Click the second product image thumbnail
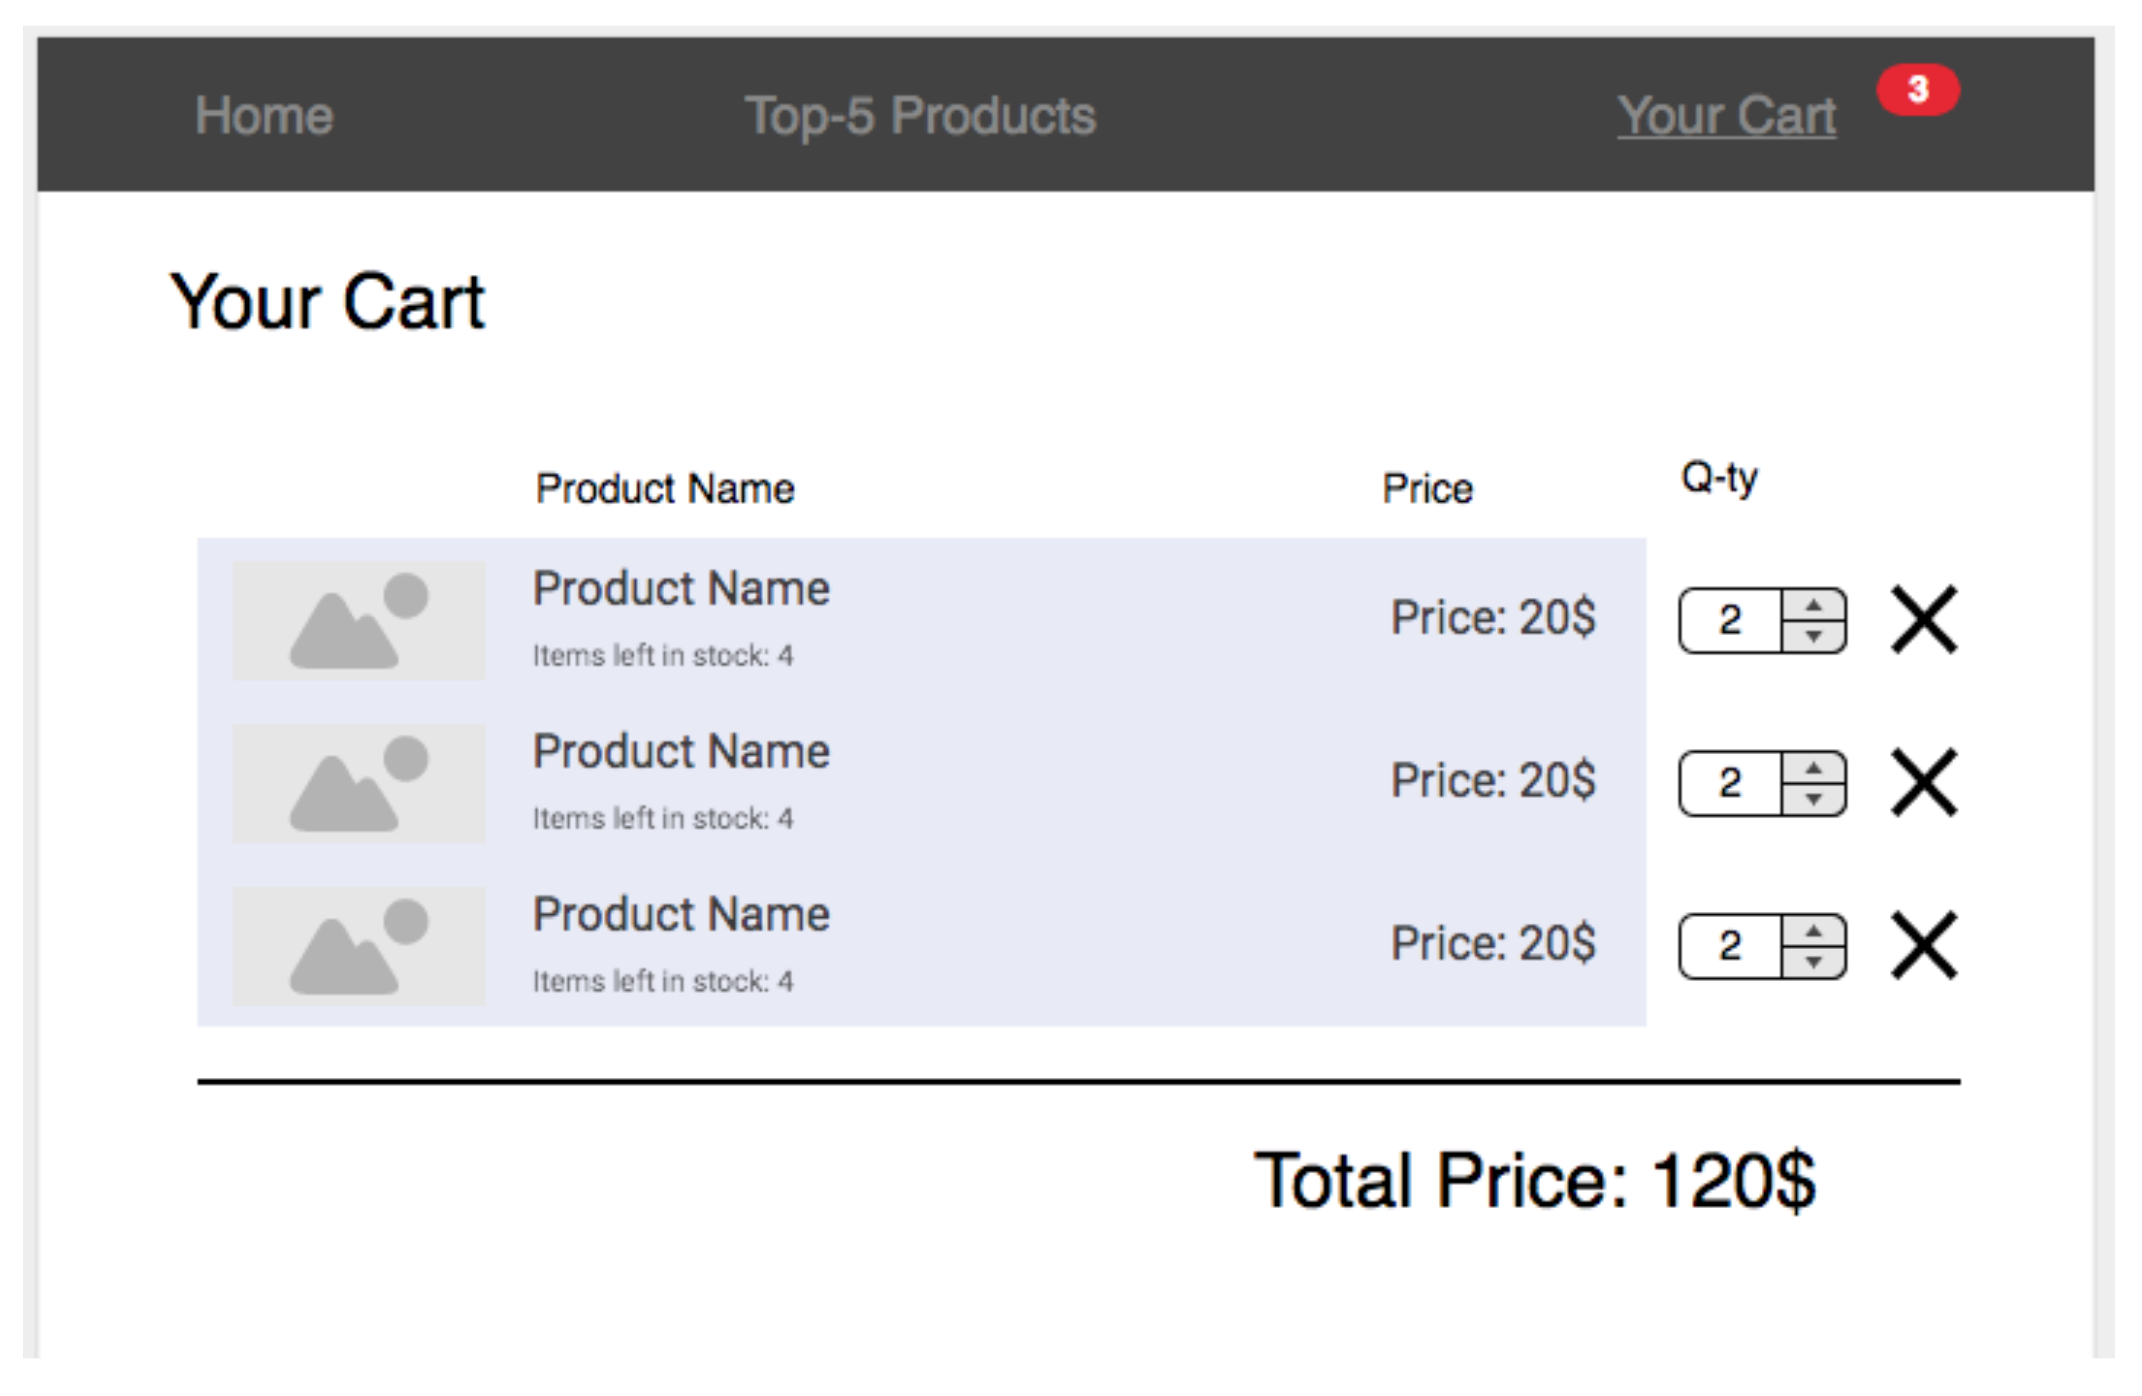The image size is (2142, 1396). pyautogui.click(x=359, y=783)
